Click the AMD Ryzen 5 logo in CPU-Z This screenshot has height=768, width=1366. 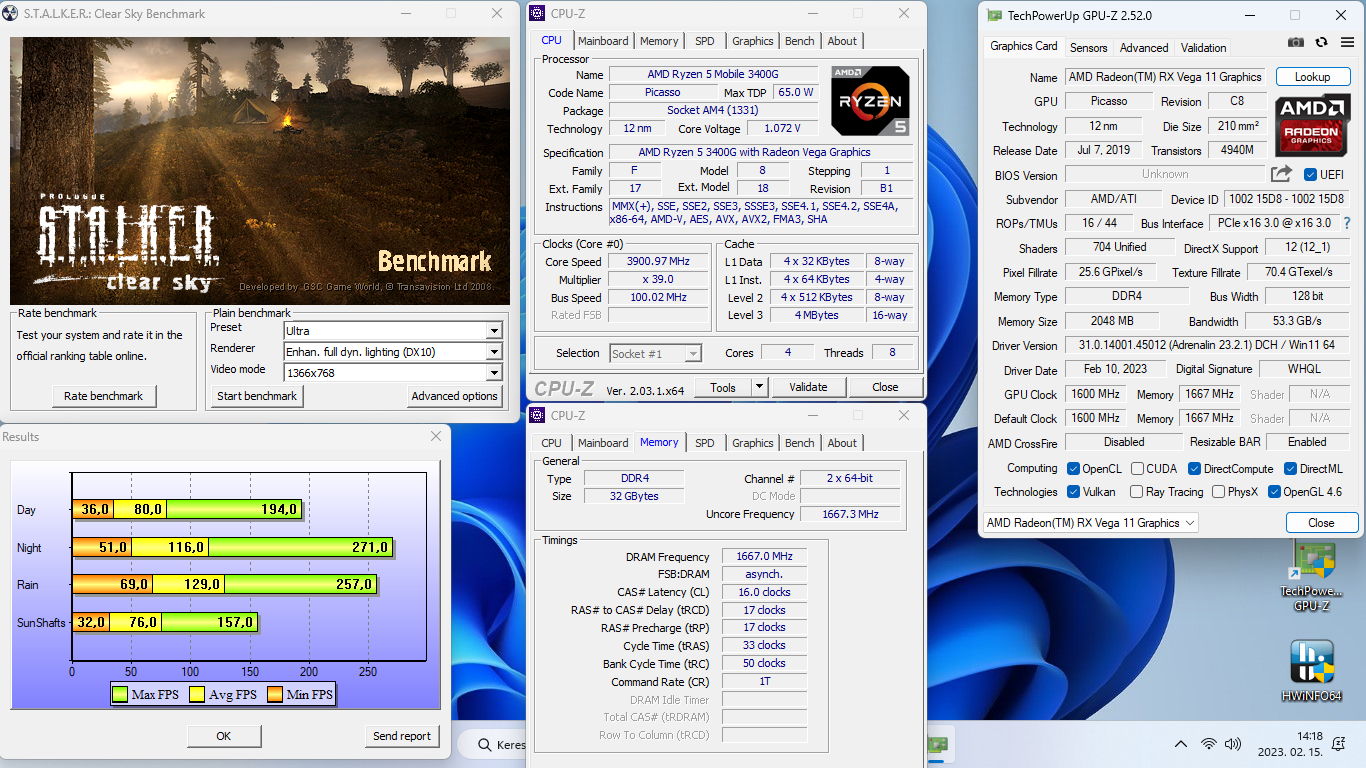(x=870, y=100)
